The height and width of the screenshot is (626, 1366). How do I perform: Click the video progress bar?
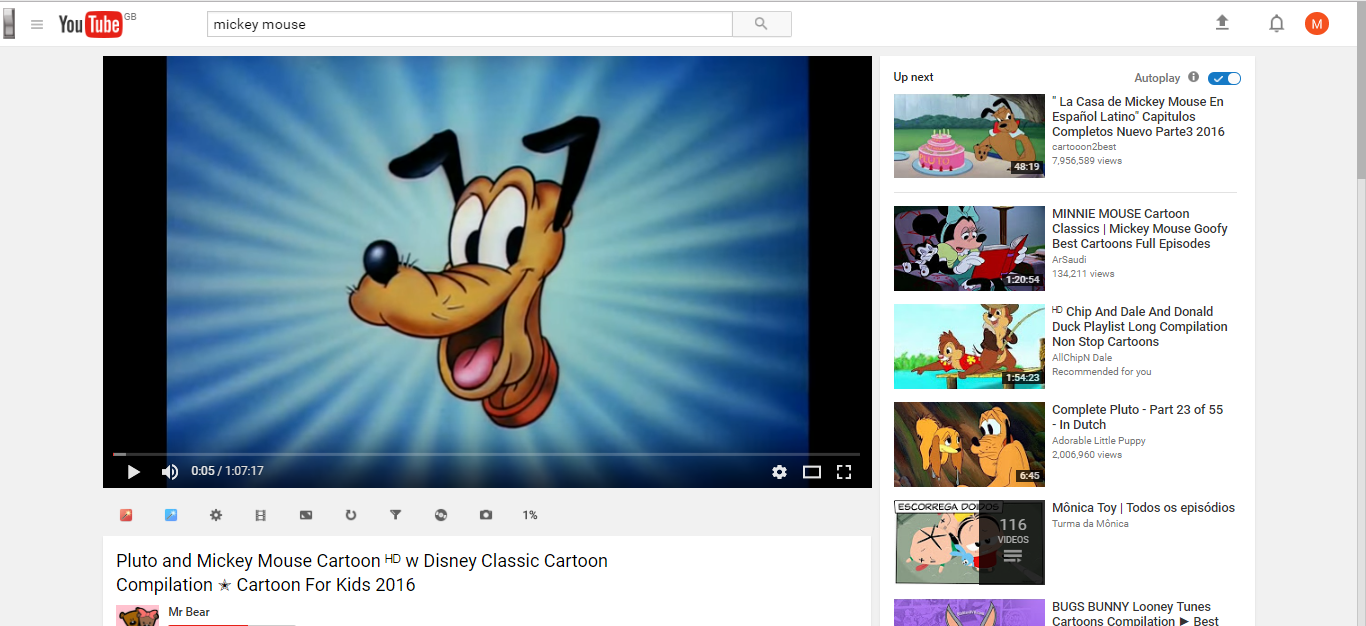pyautogui.click(x=486, y=454)
